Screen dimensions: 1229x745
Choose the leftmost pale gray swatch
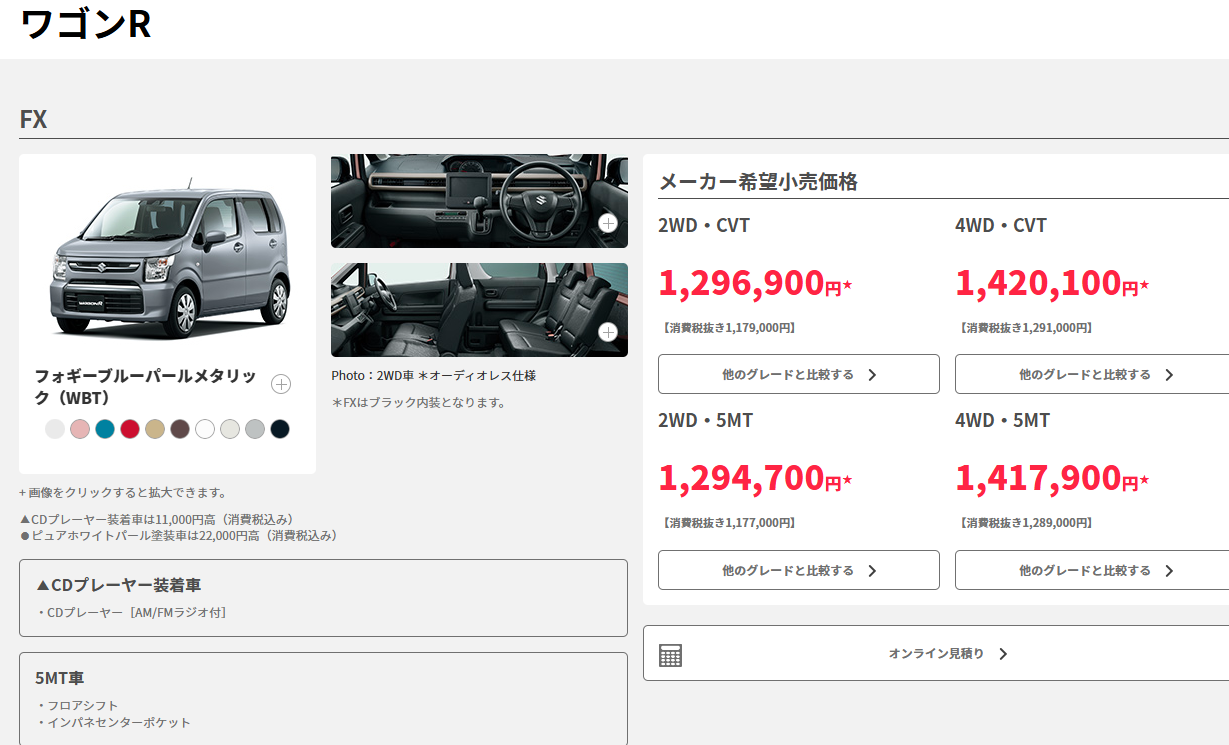click(x=55, y=429)
